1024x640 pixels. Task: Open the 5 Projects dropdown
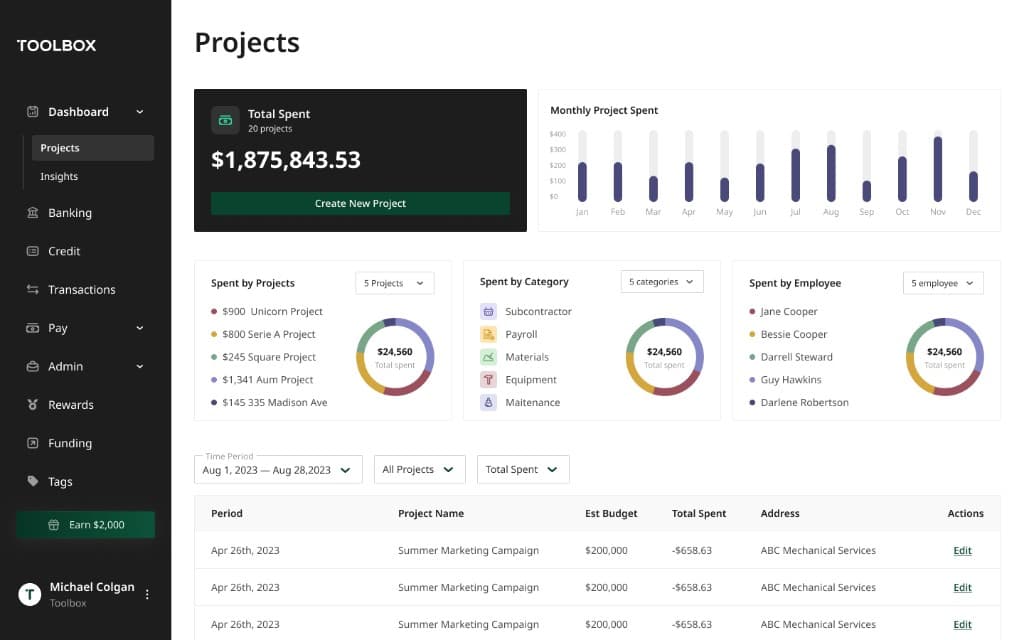tap(394, 282)
